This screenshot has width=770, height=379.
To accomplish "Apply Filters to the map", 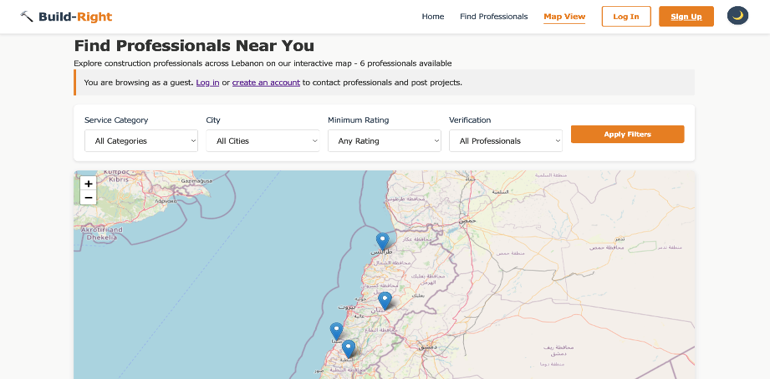I will pyautogui.click(x=627, y=134).
